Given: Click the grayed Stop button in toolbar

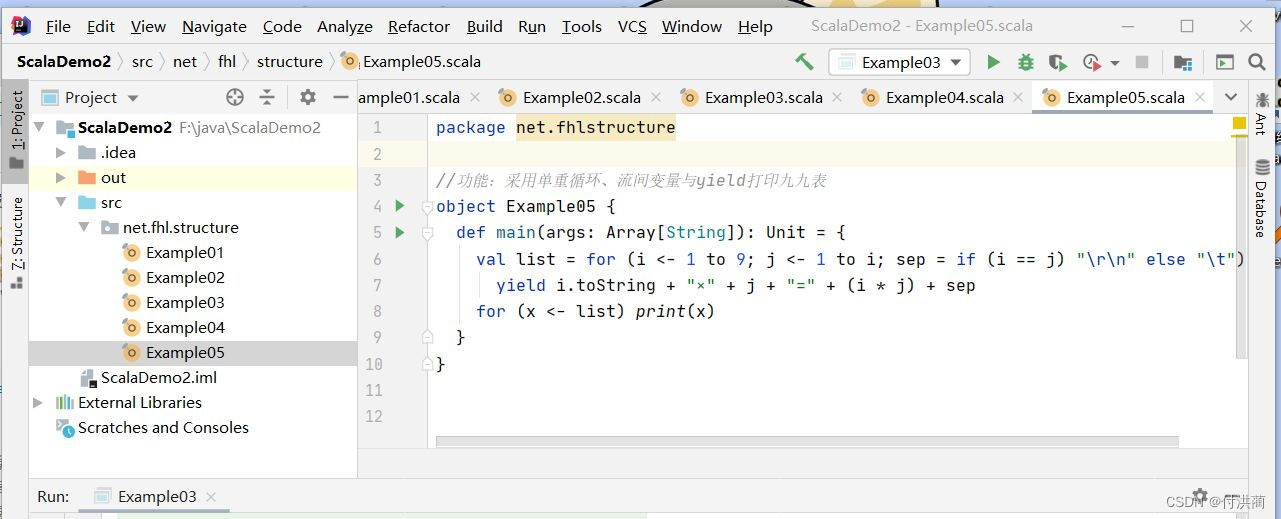Looking at the screenshot, I should (1142, 62).
